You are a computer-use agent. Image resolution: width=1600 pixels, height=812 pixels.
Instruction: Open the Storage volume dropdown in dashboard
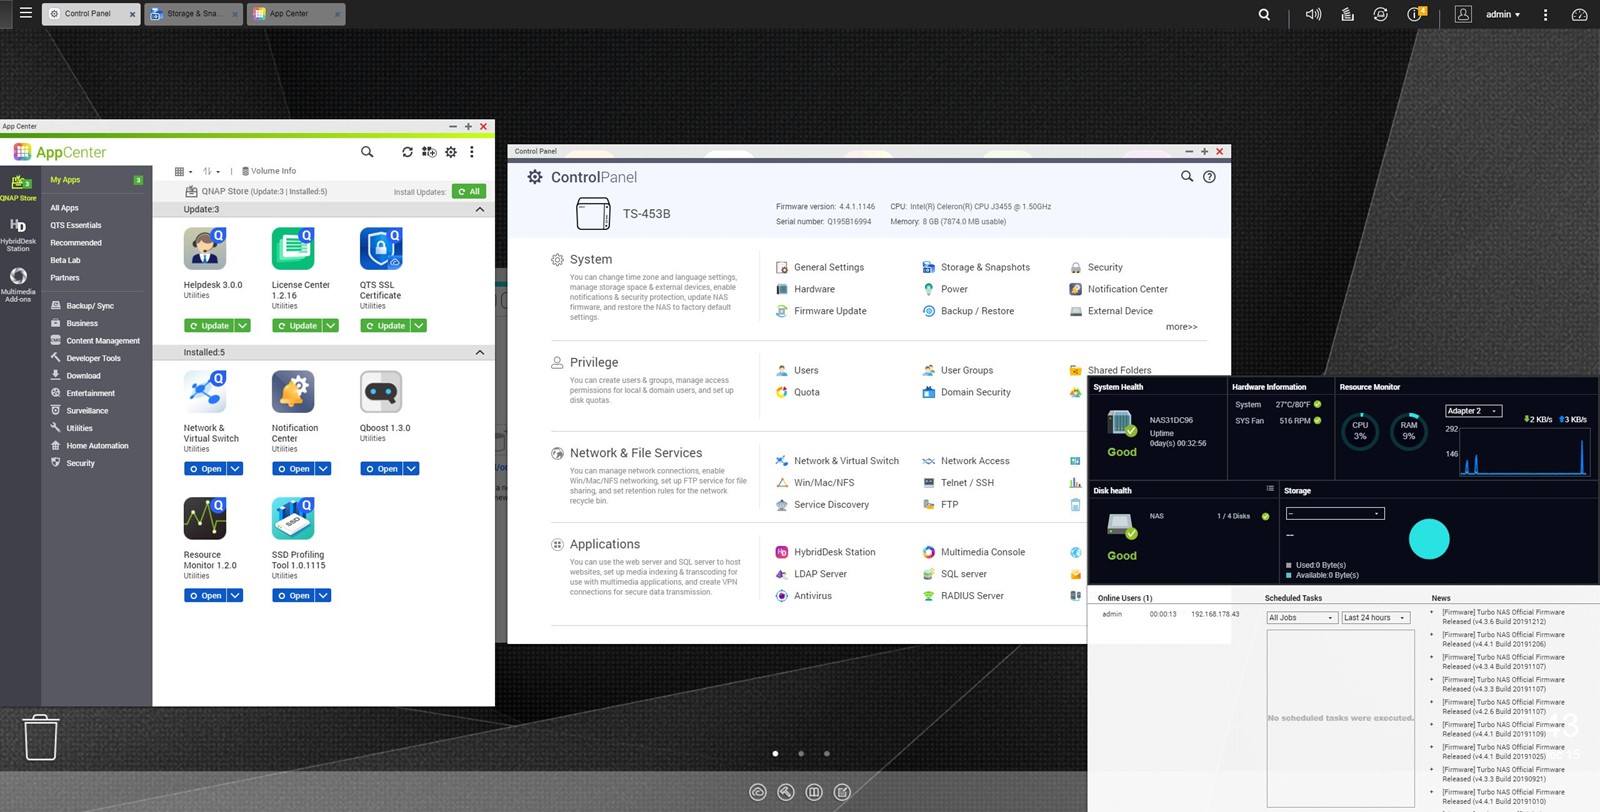pos(1335,513)
